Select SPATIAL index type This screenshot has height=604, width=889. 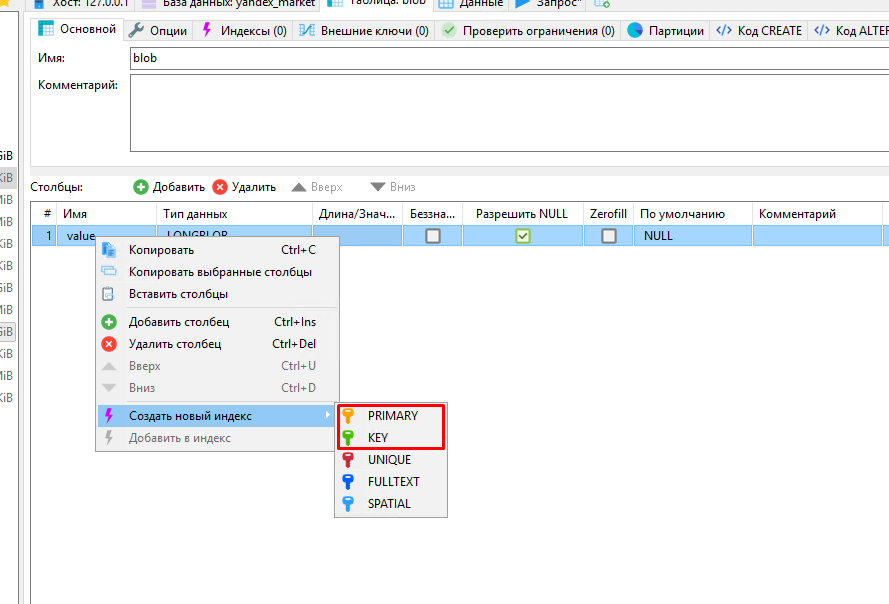click(x=391, y=504)
